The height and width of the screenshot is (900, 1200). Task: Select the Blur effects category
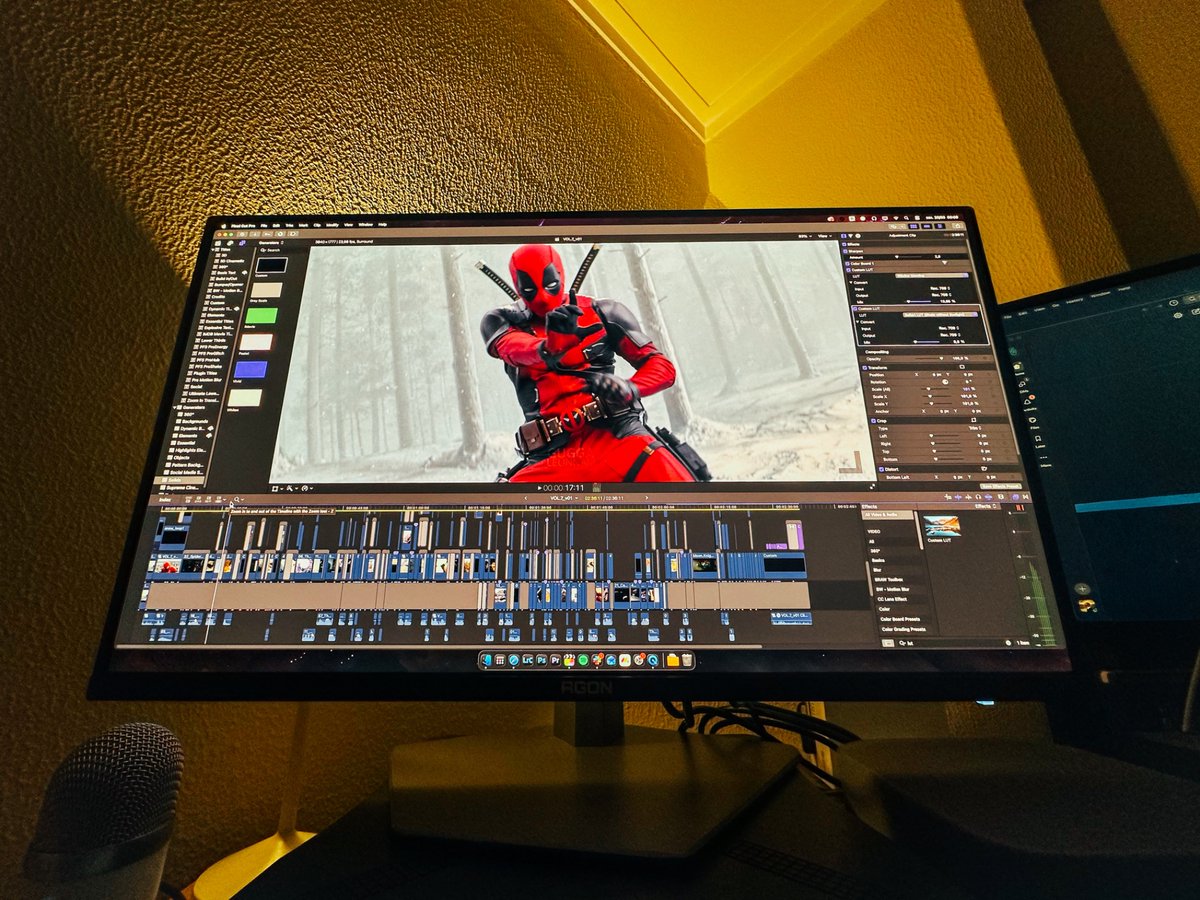[877, 570]
